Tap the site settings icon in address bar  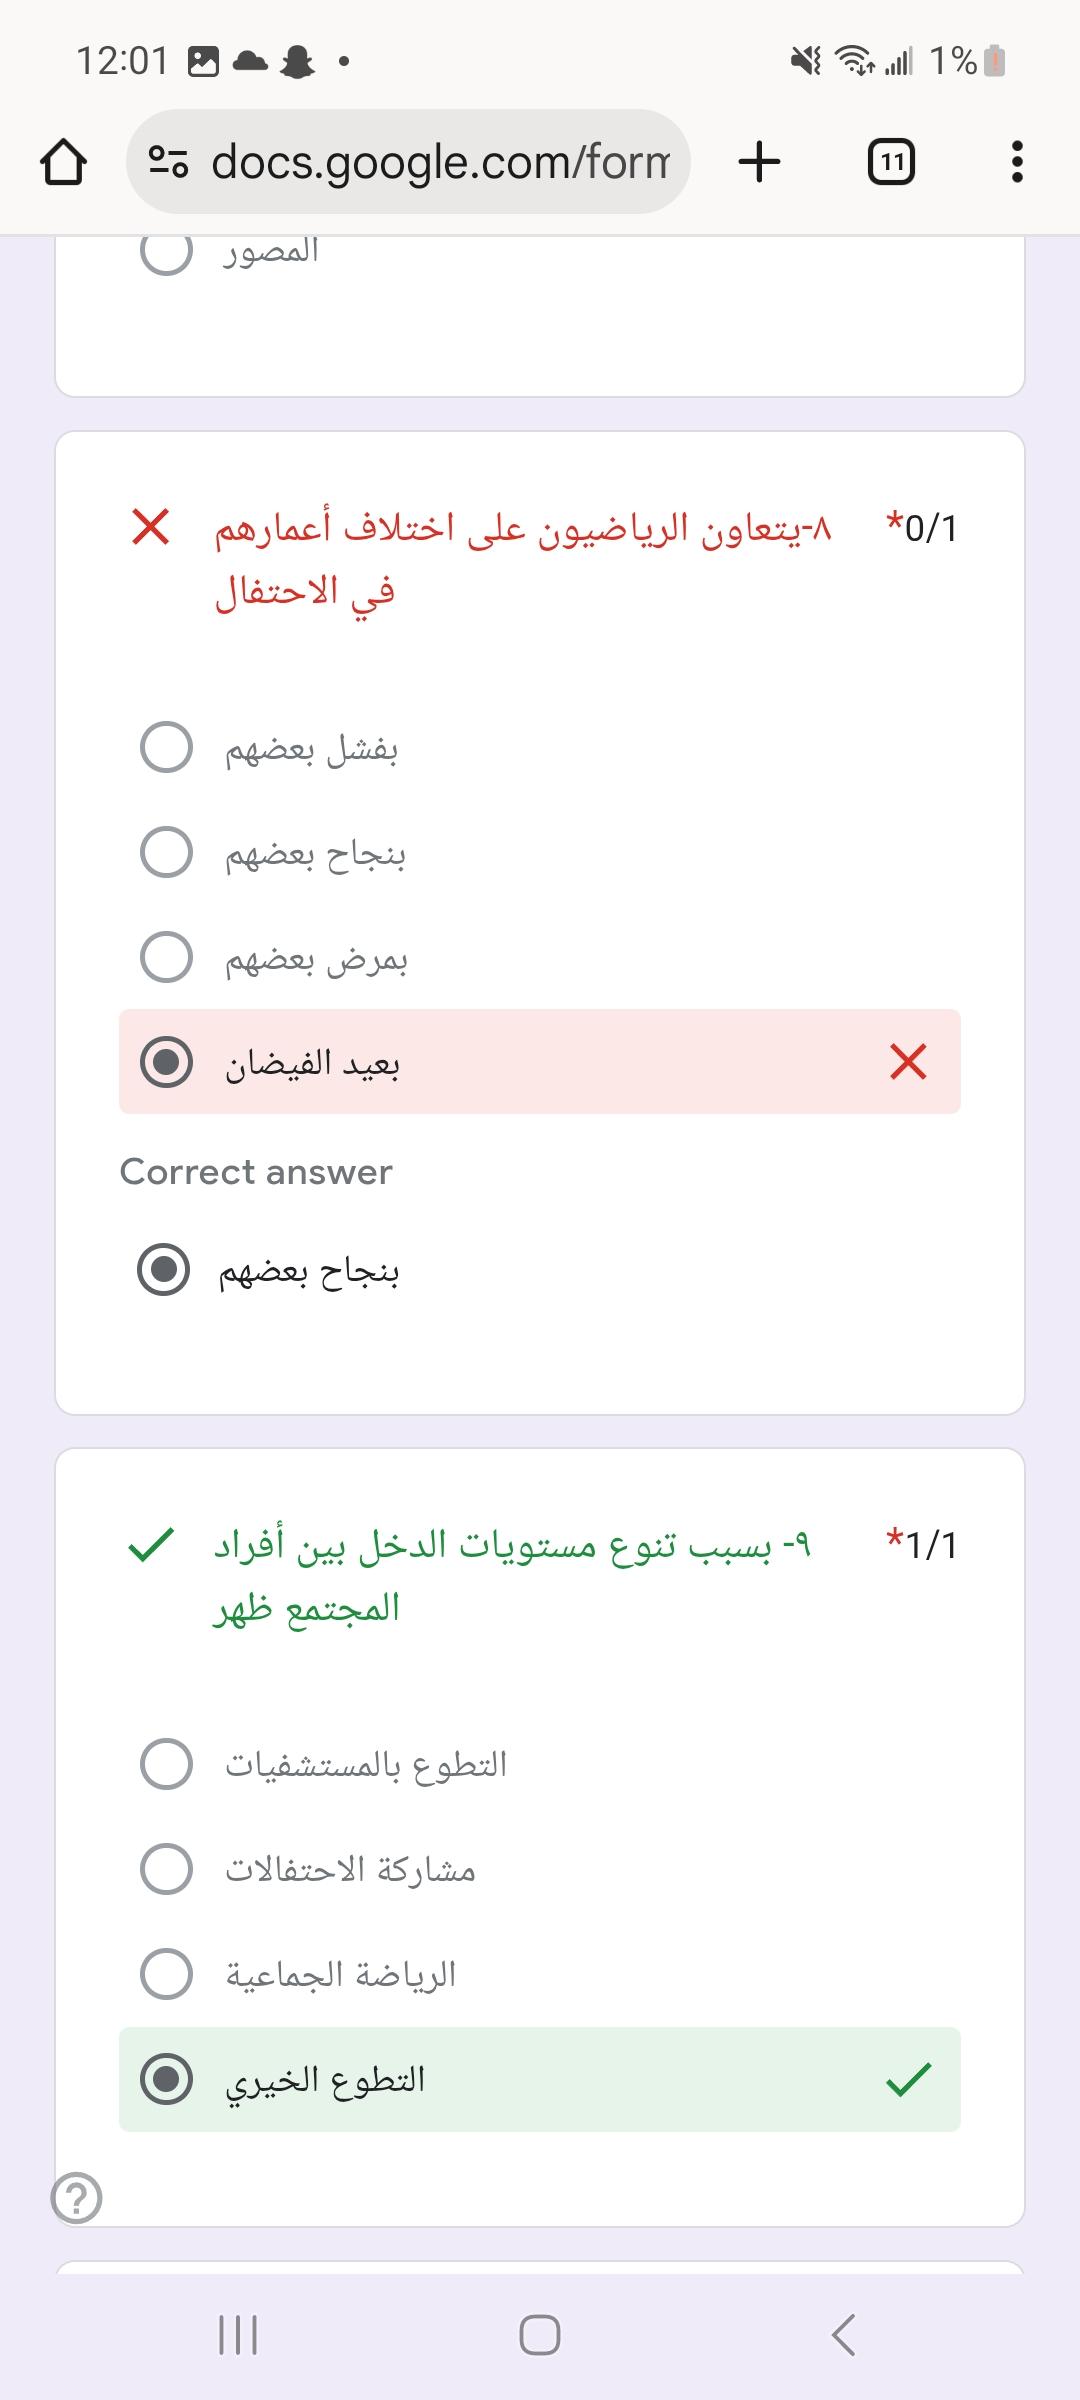(168, 162)
